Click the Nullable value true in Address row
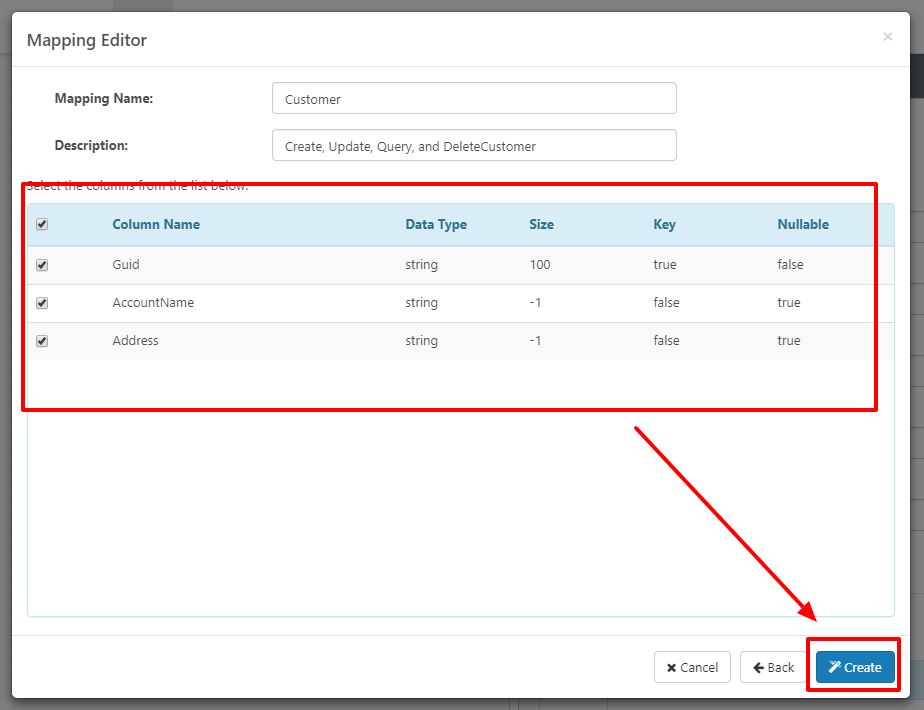Screen dimensions: 924x710 pos(788,341)
